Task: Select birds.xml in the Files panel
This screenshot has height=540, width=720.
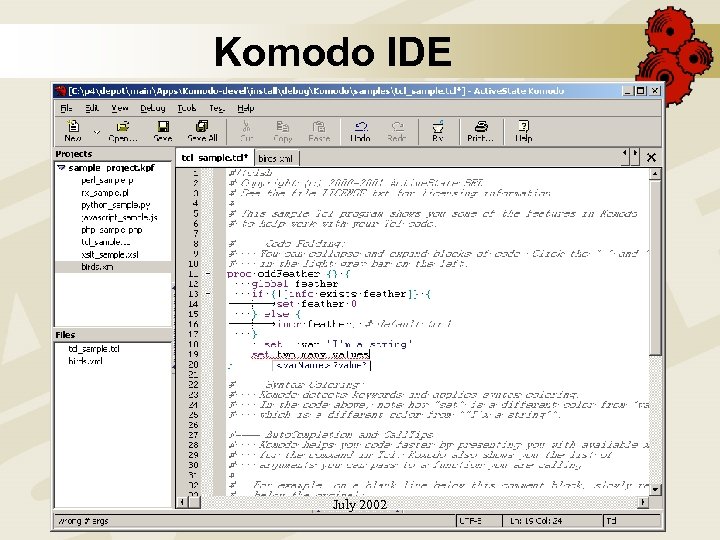Action: [85, 361]
